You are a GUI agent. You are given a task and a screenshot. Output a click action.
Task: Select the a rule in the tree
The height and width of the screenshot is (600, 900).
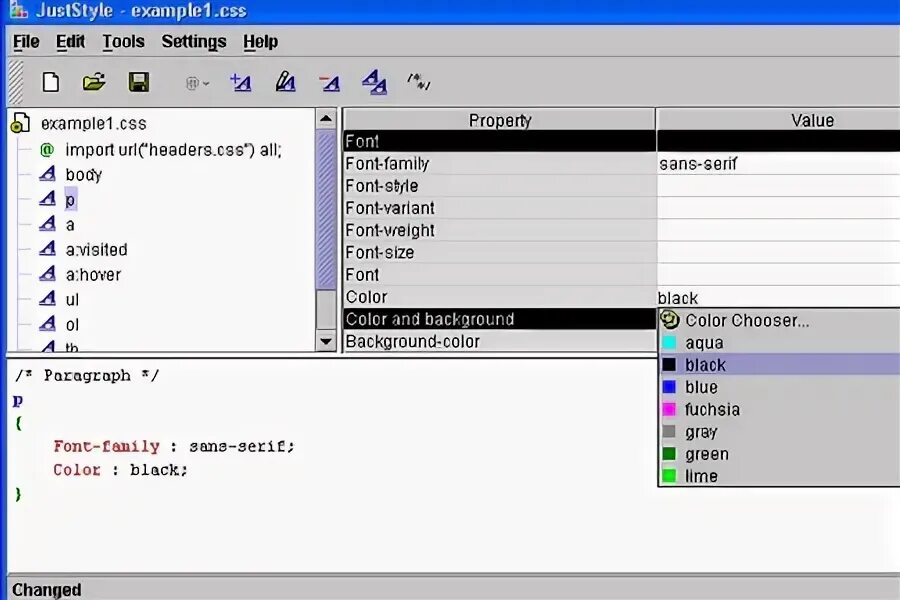click(70, 224)
